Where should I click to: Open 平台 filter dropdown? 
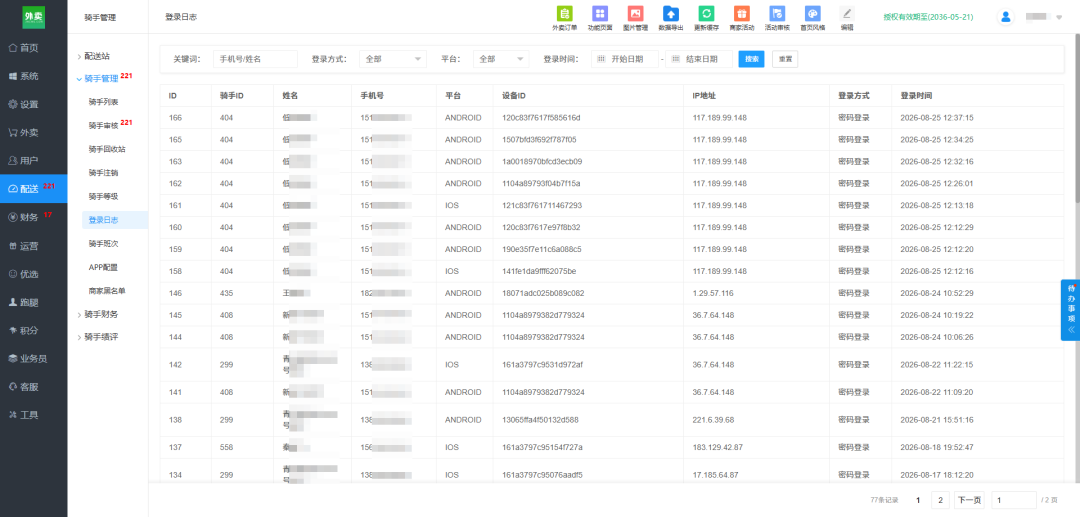point(501,59)
